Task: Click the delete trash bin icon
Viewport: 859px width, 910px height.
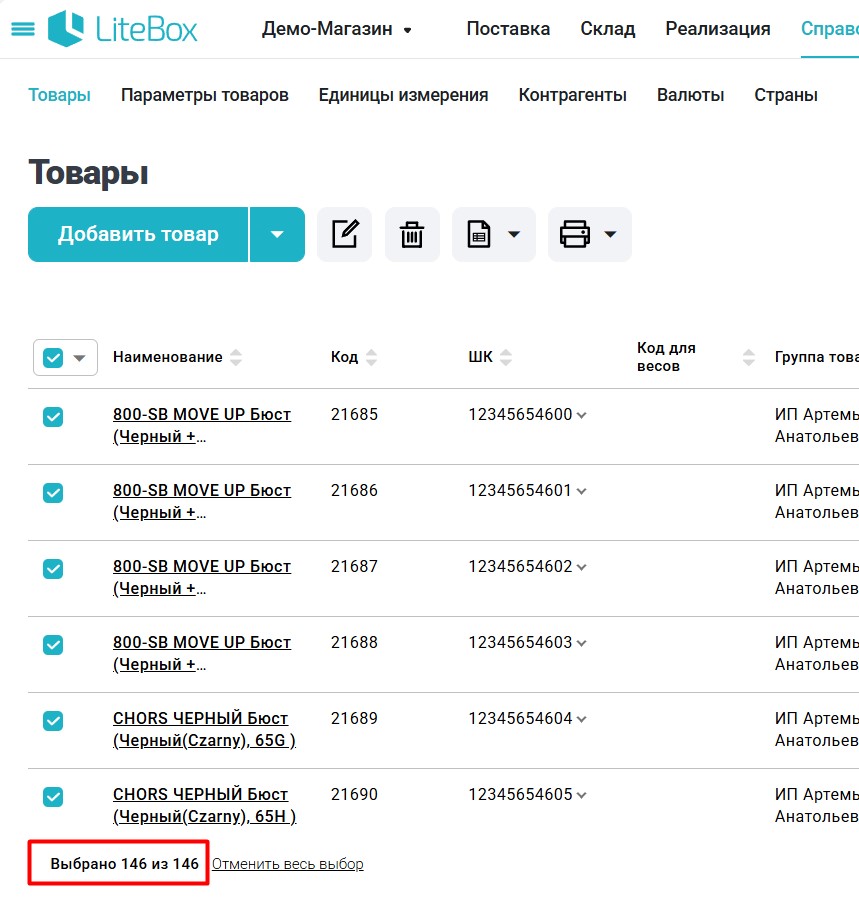Action: [x=412, y=235]
